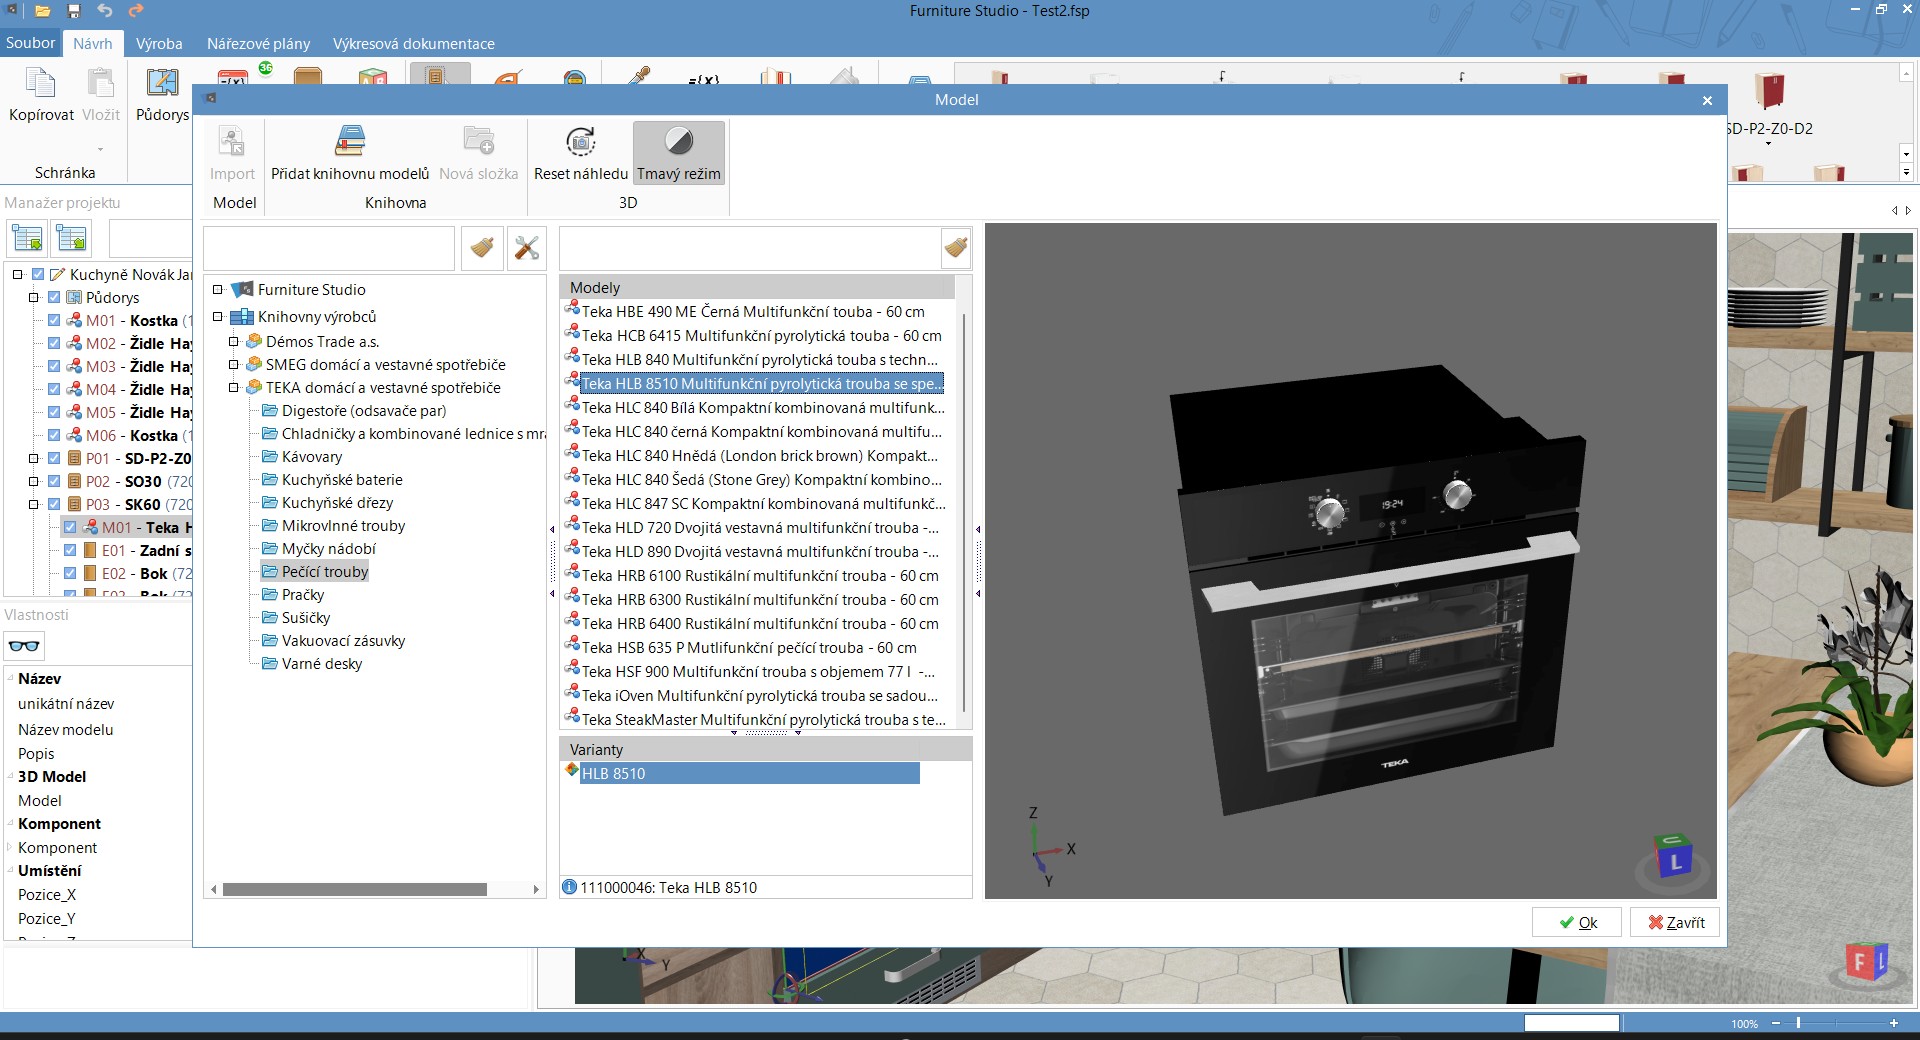
Task: Switch to the Výroba tab
Action: click(x=159, y=44)
